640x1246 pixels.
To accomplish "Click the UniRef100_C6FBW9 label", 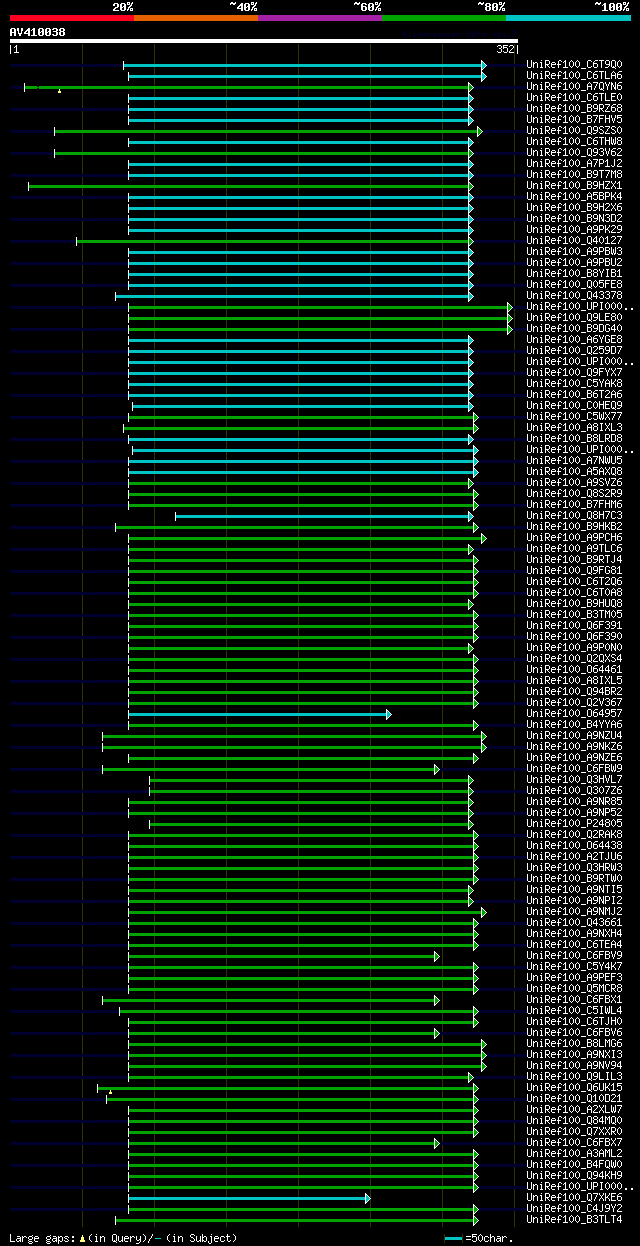I will coord(574,769).
